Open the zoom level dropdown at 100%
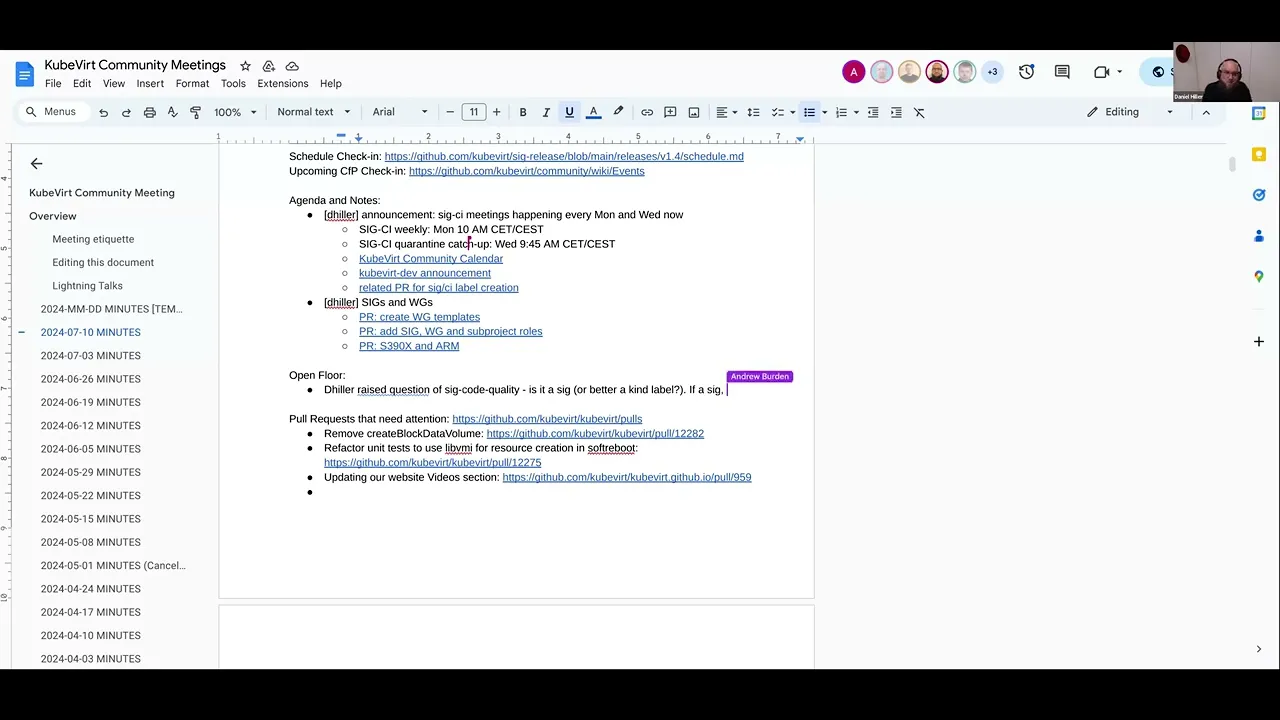 pyautogui.click(x=236, y=112)
